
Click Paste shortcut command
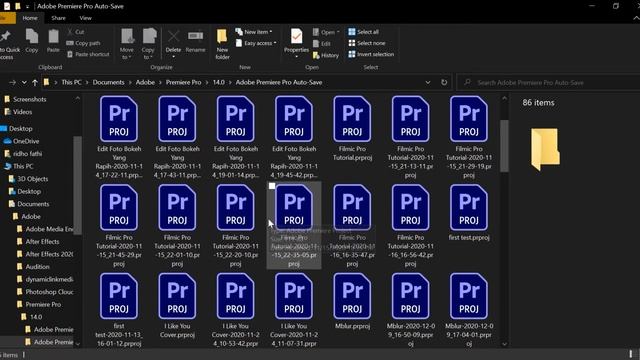(88, 54)
